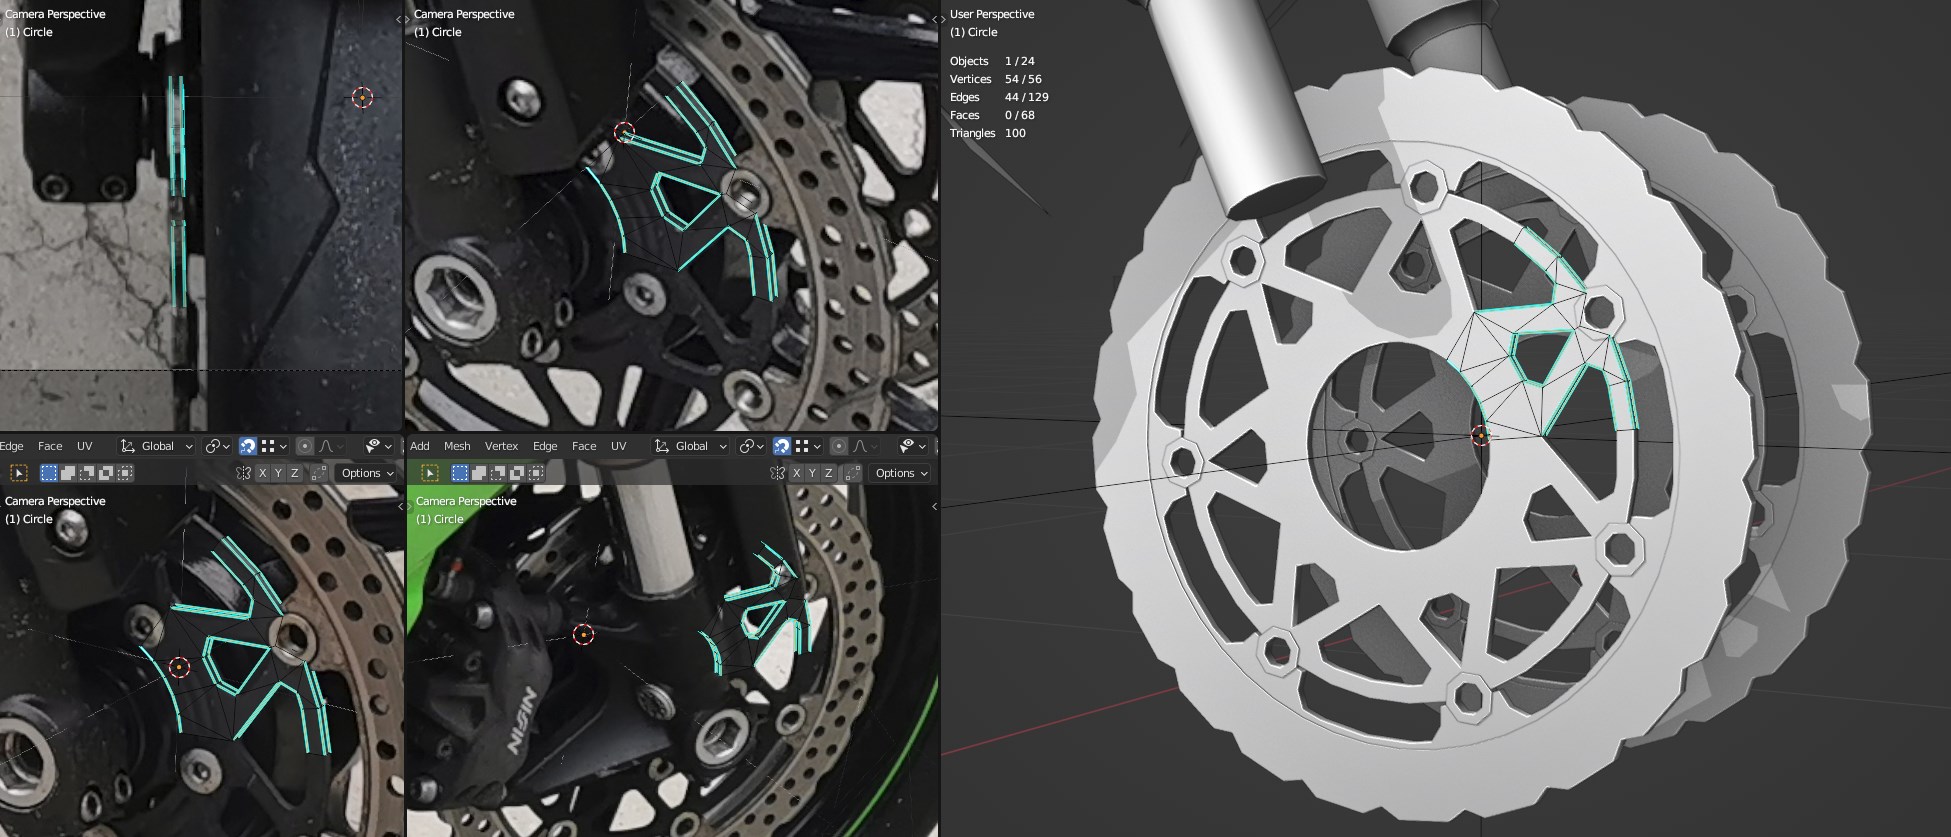This screenshot has height=837, width=1951.
Task: Choose 'Set new selection' mode in left header
Action: point(48,473)
